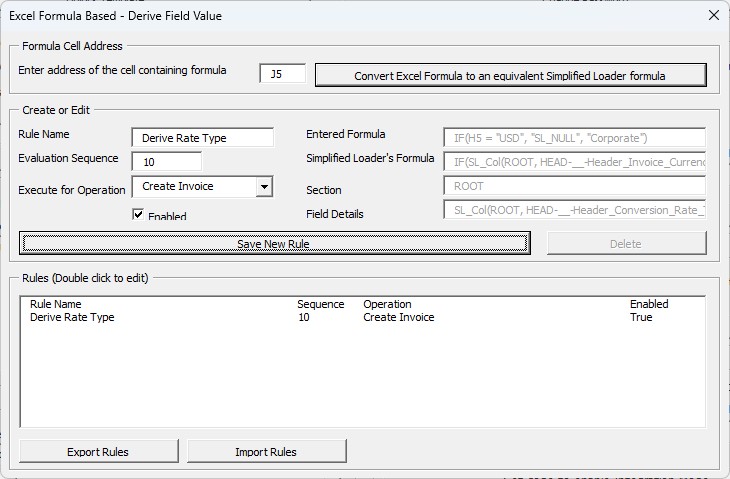Click the Delete button
This screenshot has height=479, width=730.
[x=627, y=243]
